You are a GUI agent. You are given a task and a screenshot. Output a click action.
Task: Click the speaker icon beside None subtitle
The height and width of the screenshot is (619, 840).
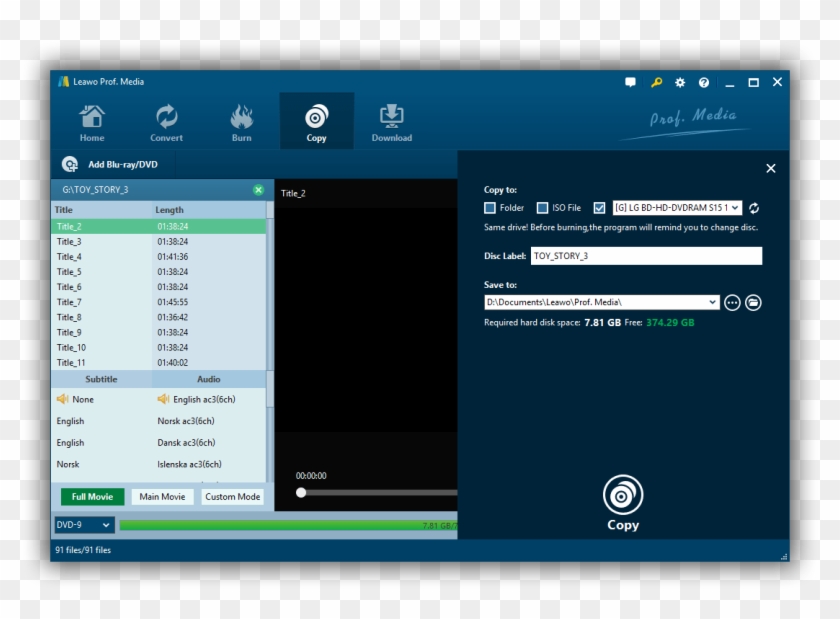point(62,399)
